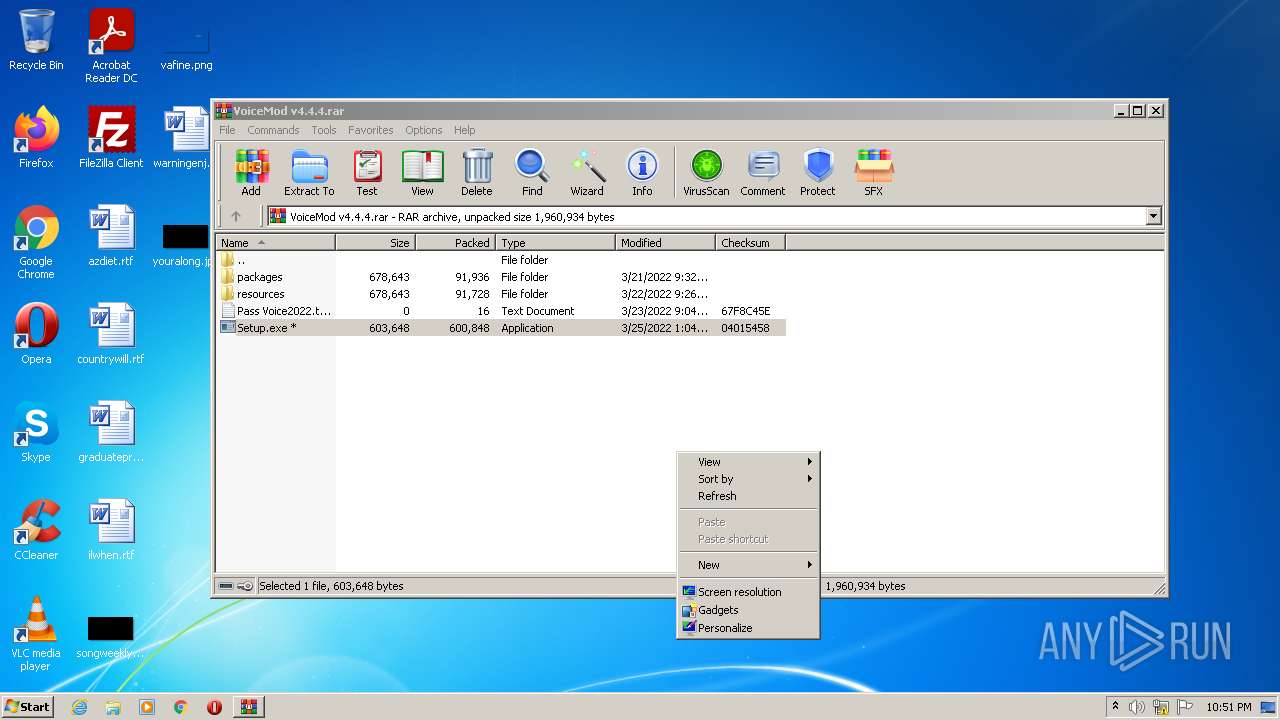Choose Personalize from context menu
Image resolution: width=1280 pixels, height=720 pixels.
coord(748,628)
